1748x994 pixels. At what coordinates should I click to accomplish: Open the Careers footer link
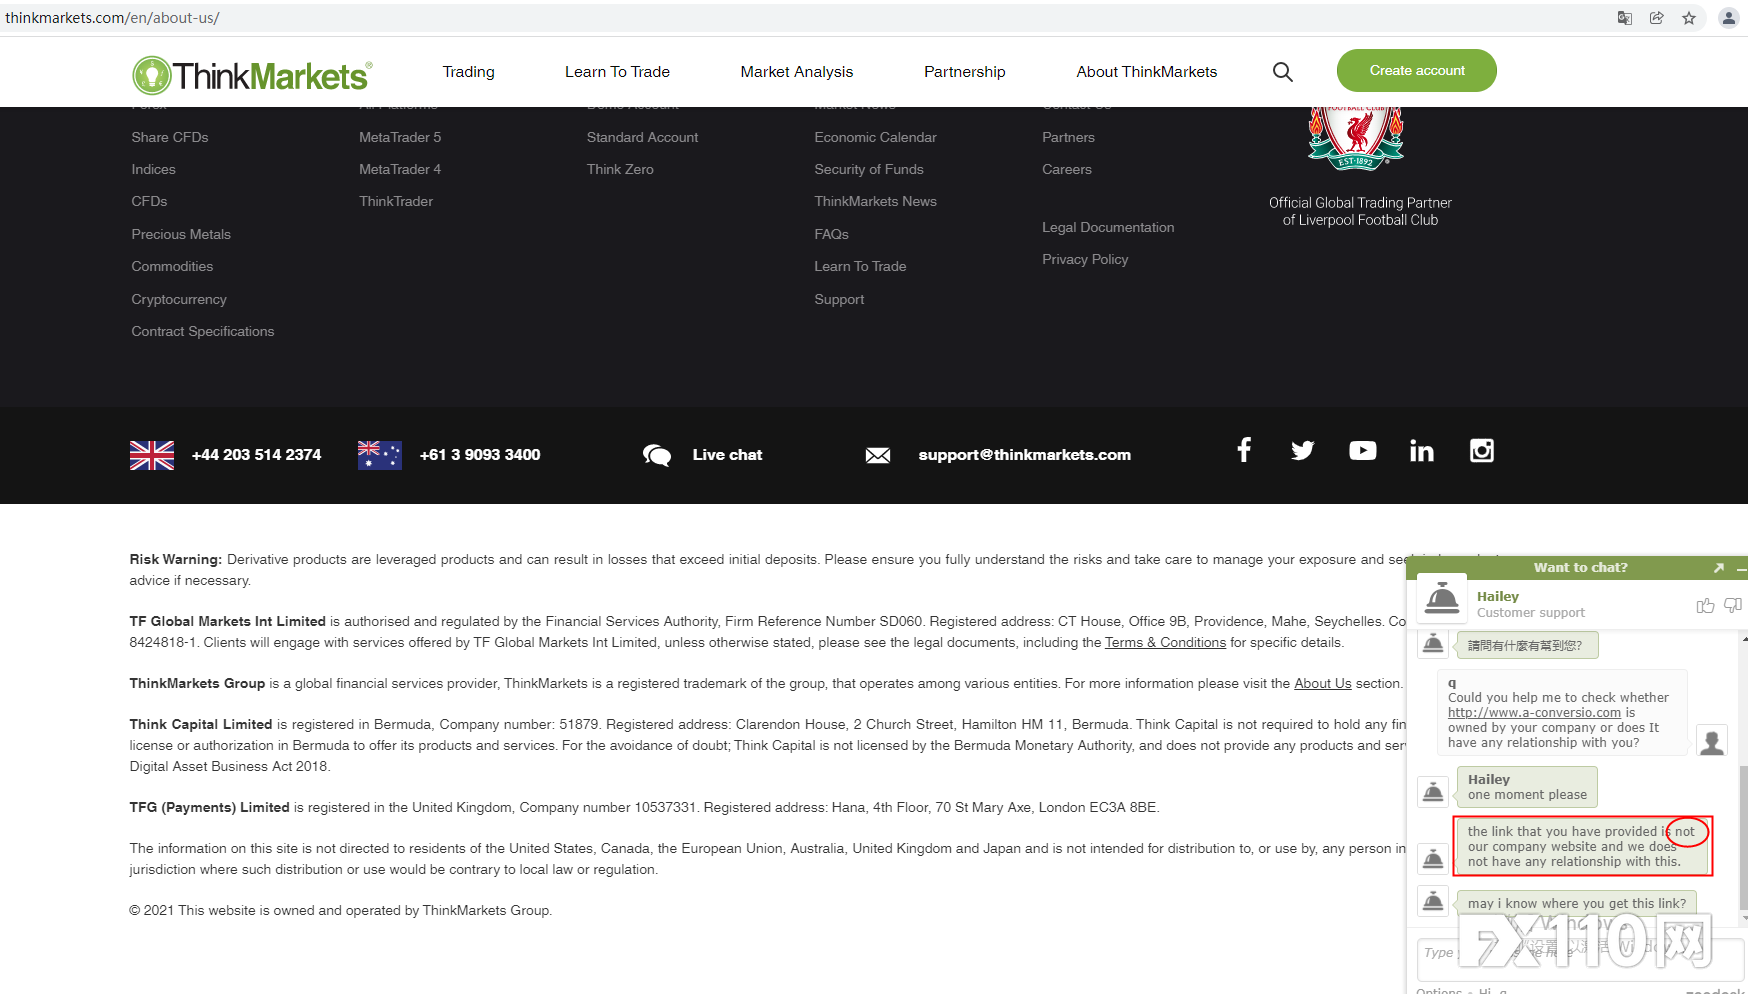(x=1067, y=169)
